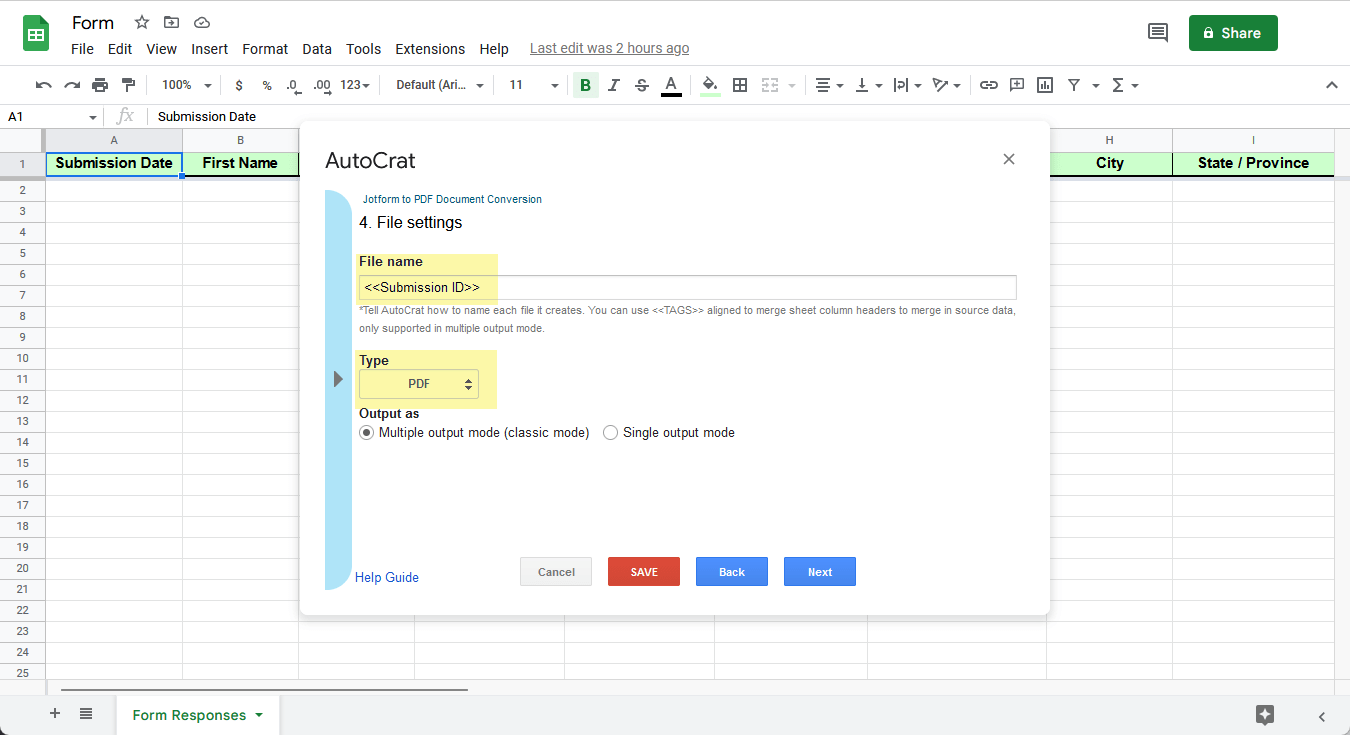Open the text rotation dropdown

coord(946,85)
